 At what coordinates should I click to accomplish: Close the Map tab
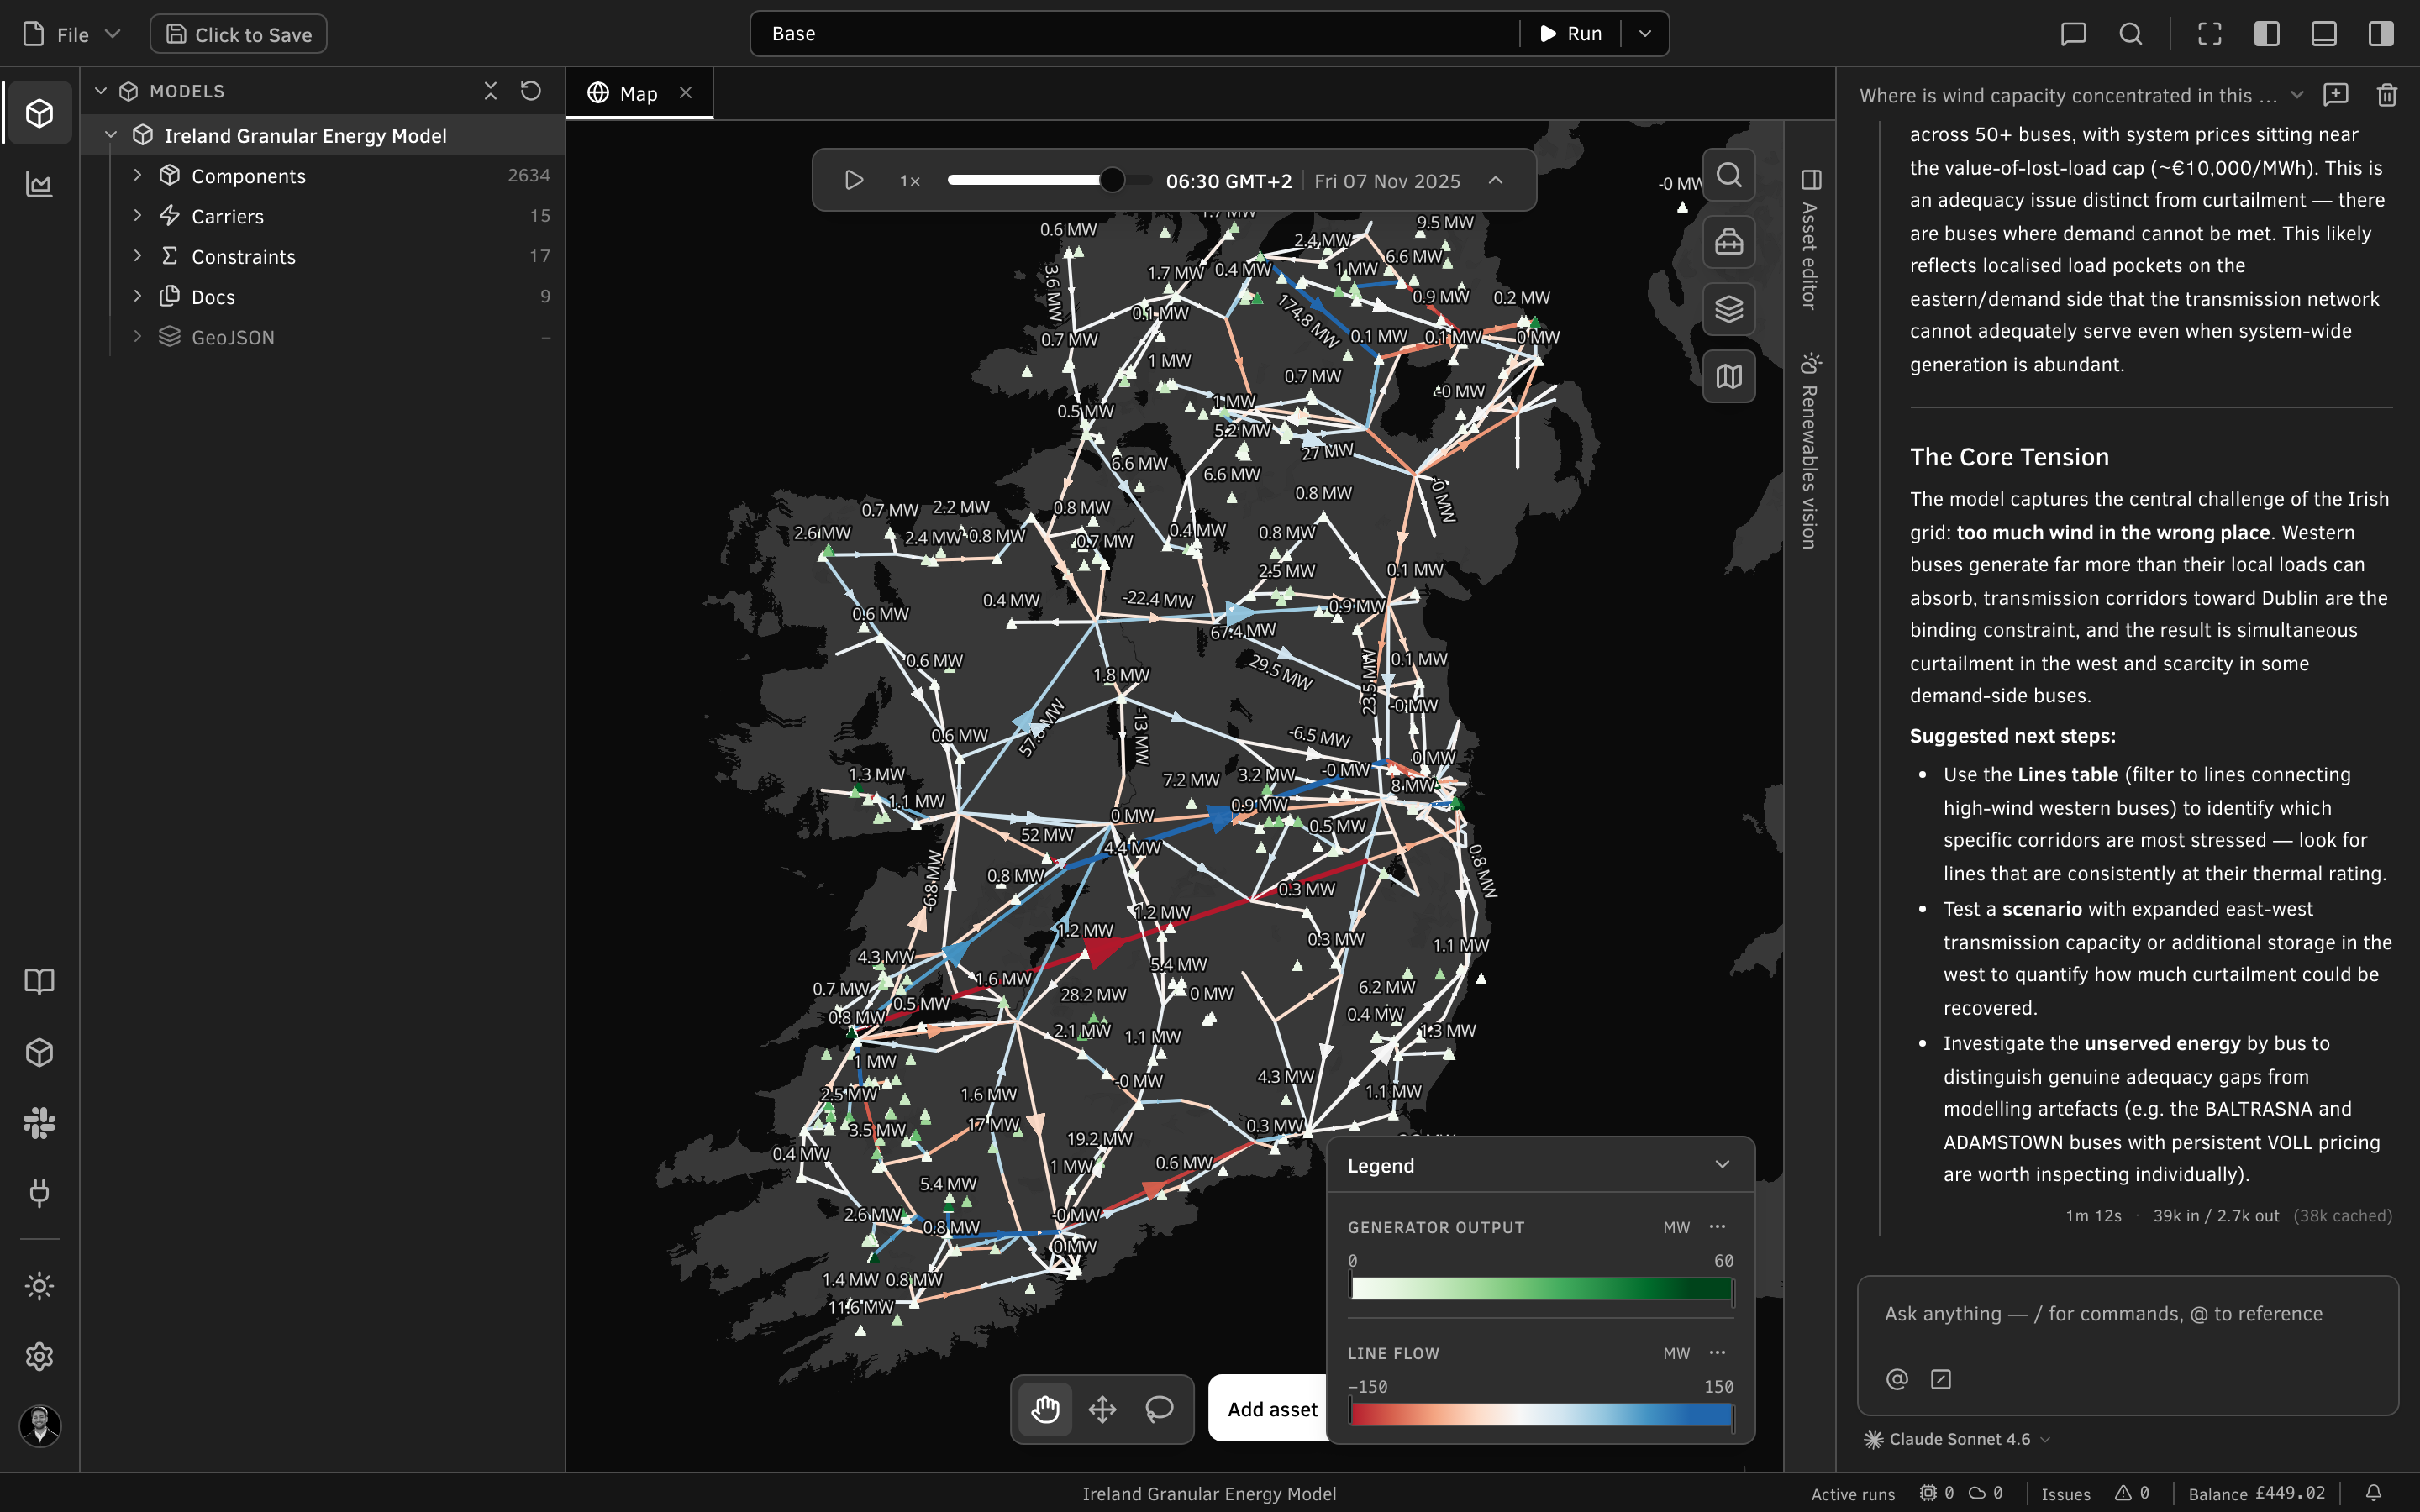click(x=686, y=93)
